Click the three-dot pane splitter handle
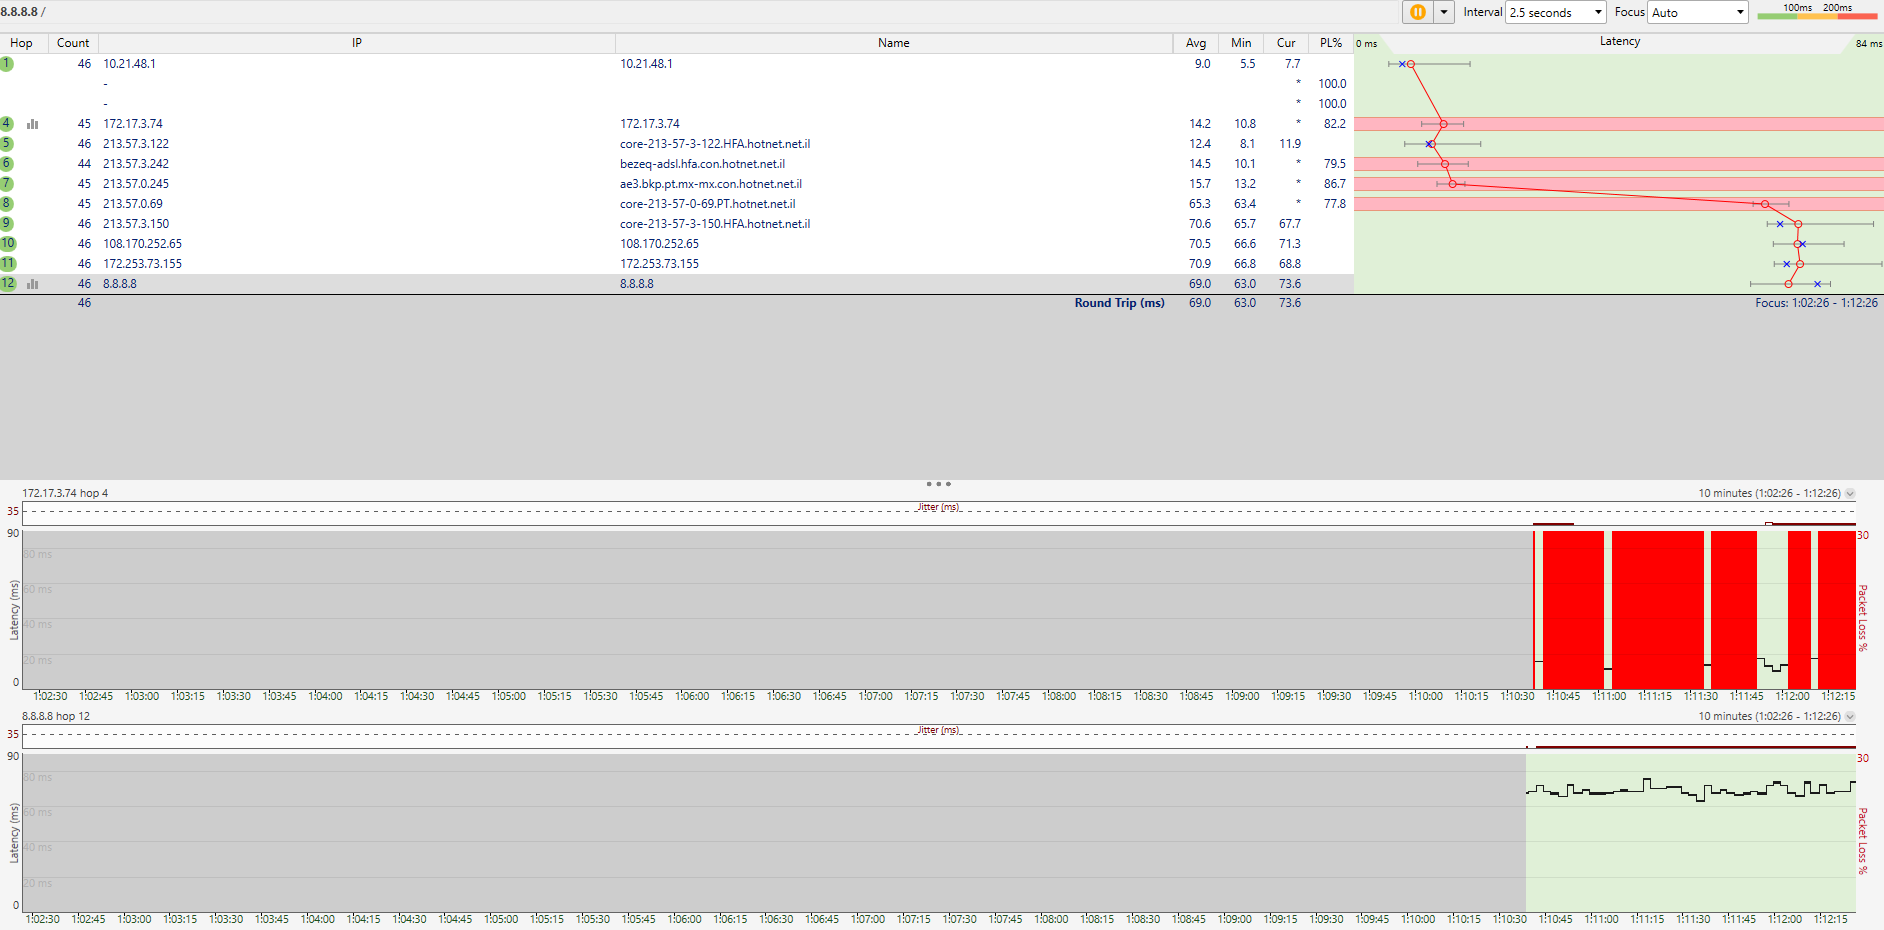 pos(938,484)
